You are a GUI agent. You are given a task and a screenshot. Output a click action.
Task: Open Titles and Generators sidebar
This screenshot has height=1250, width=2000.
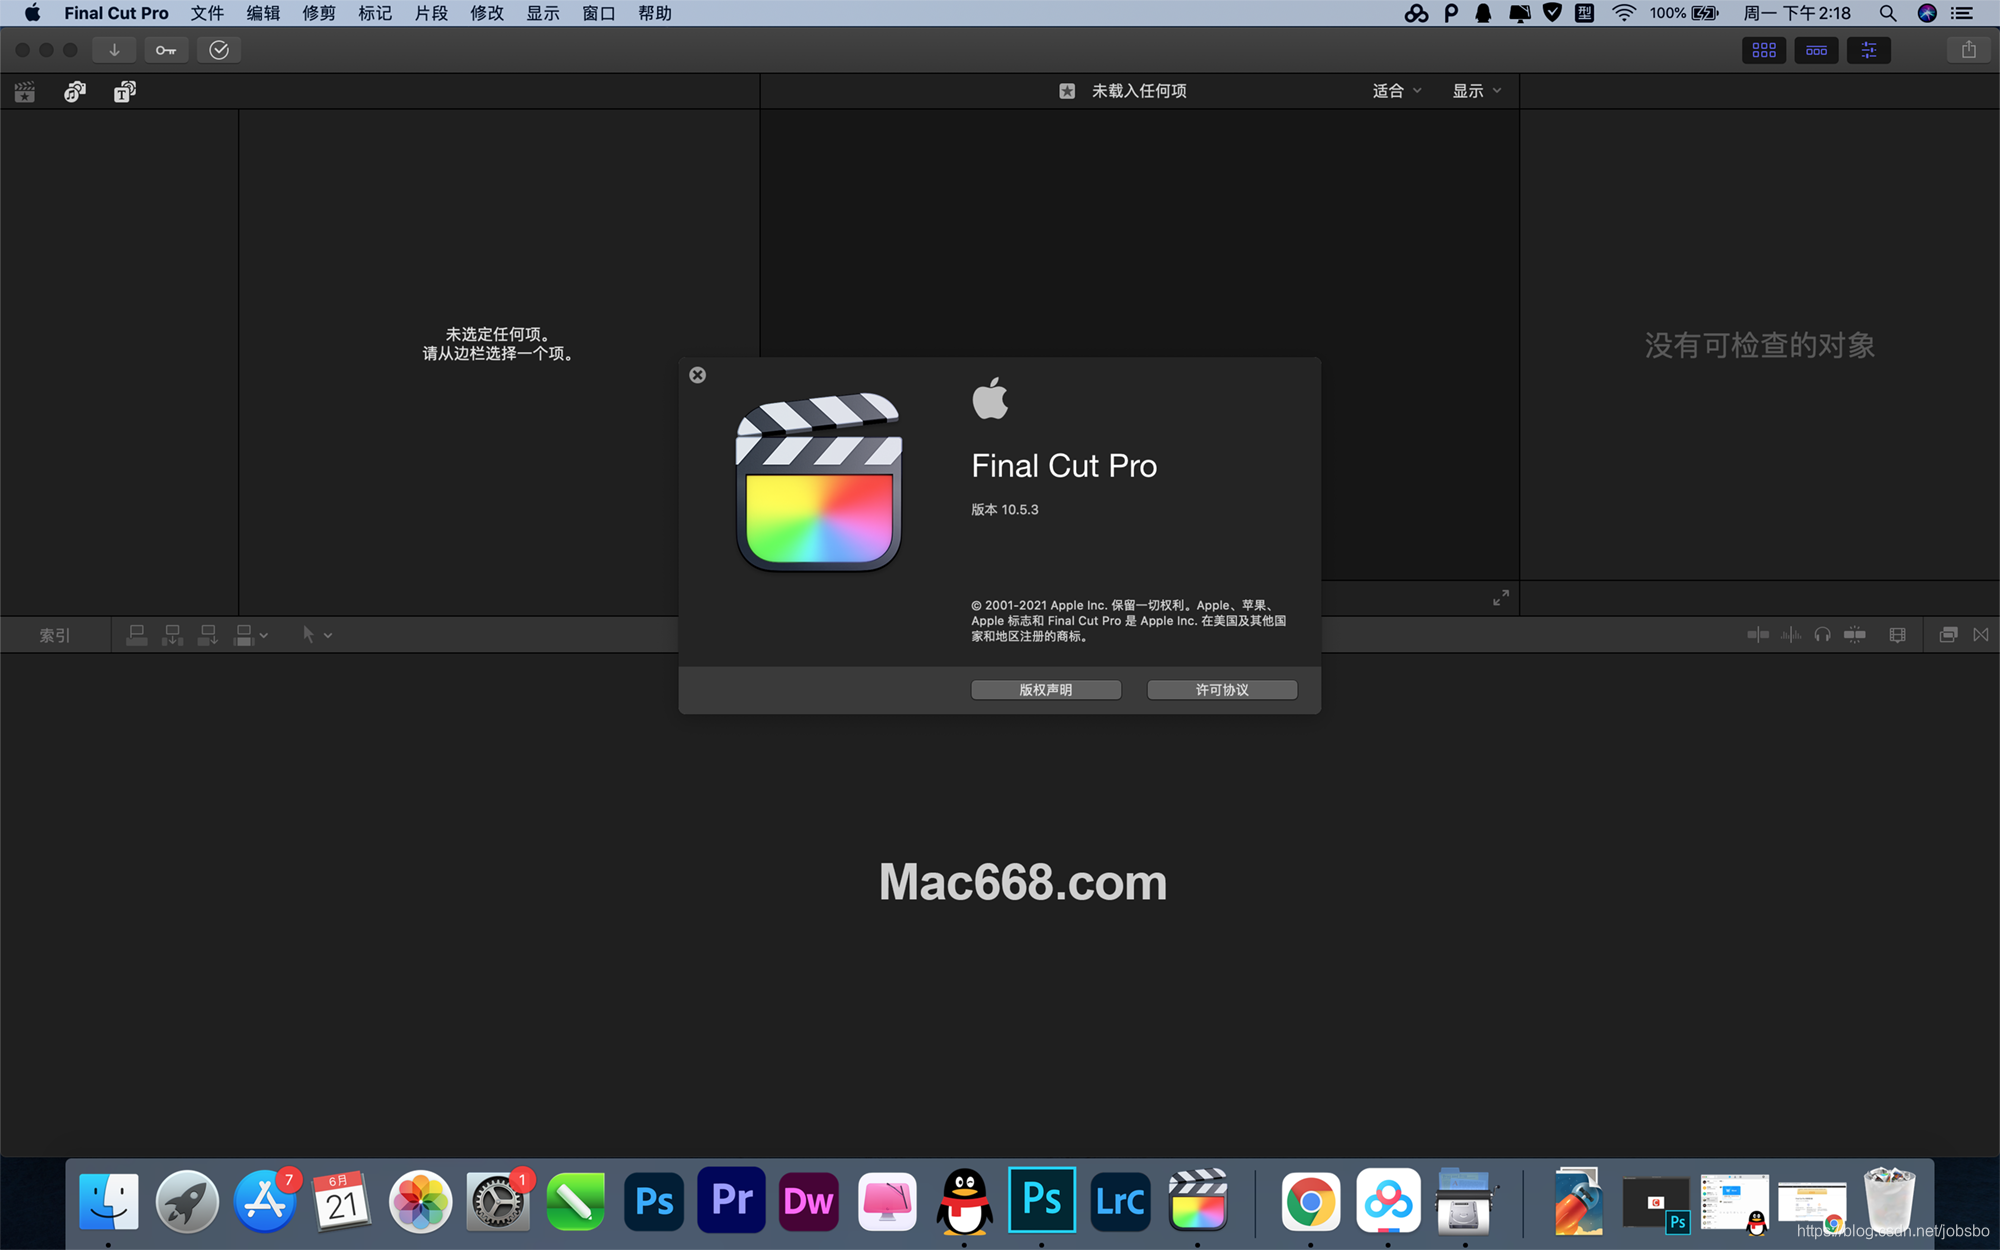point(124,92)
